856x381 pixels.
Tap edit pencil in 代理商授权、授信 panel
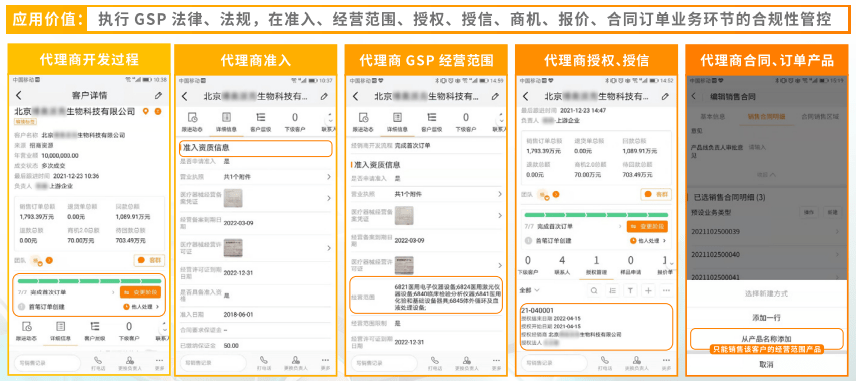665,96
